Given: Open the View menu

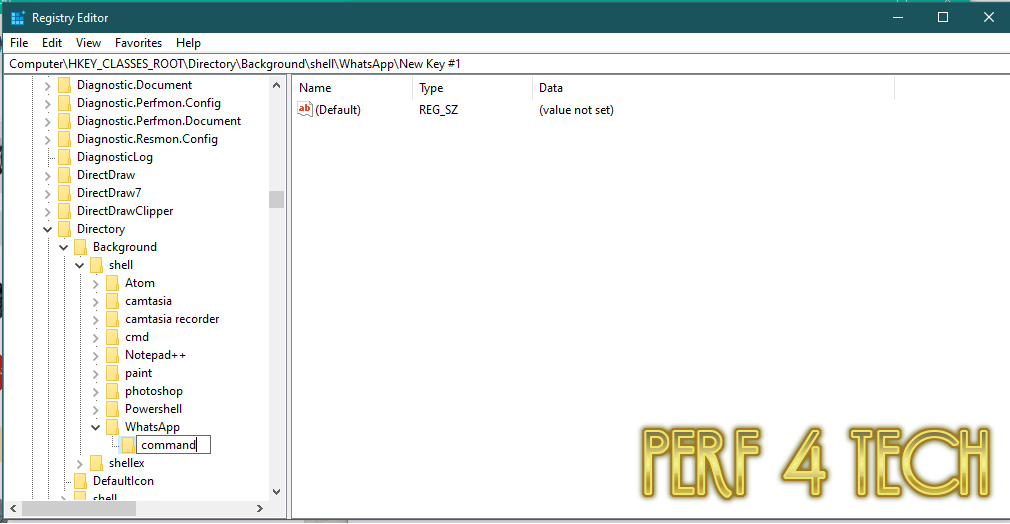Looking at the screenshot, I should [x=88, y=43].
